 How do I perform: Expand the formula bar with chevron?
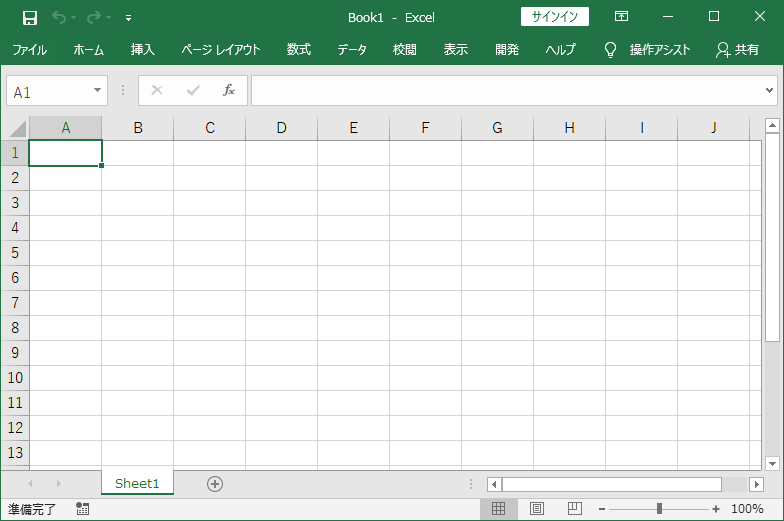[769, 90]
